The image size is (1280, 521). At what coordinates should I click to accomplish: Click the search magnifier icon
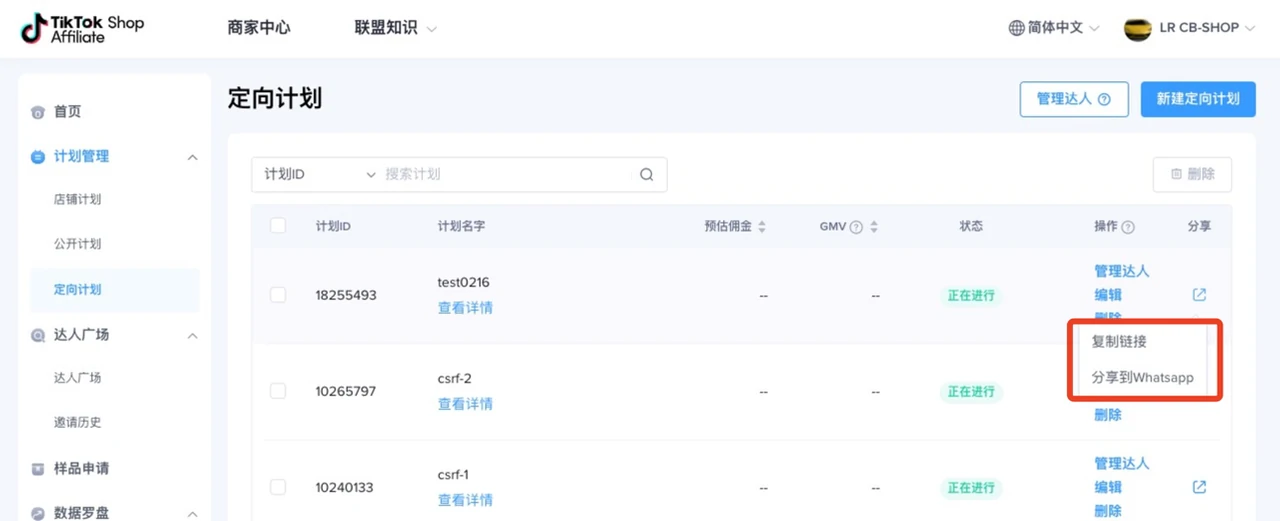tap(646, 174)
